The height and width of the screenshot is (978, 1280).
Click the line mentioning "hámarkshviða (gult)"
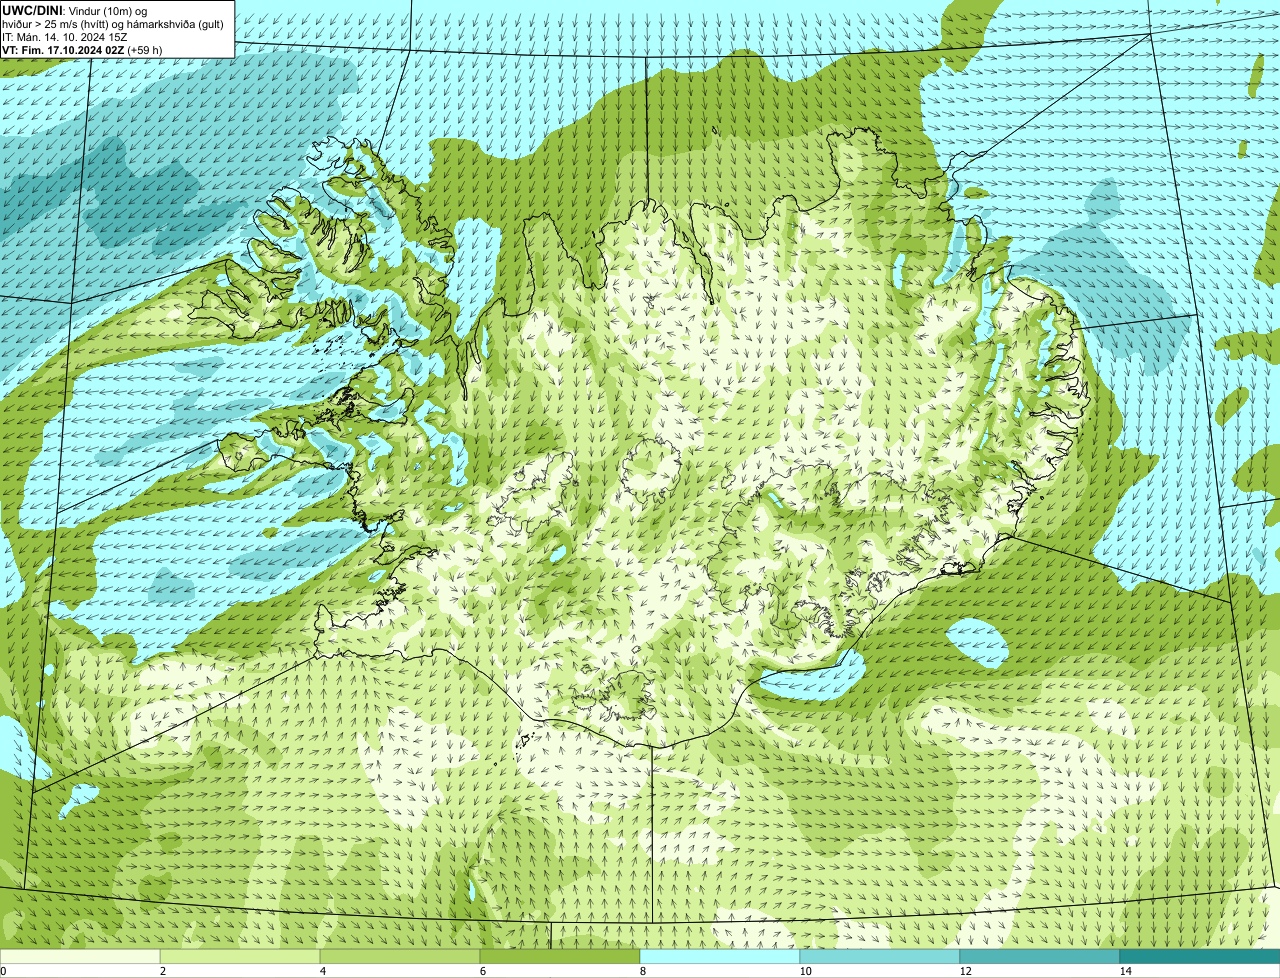click(113, 23)
